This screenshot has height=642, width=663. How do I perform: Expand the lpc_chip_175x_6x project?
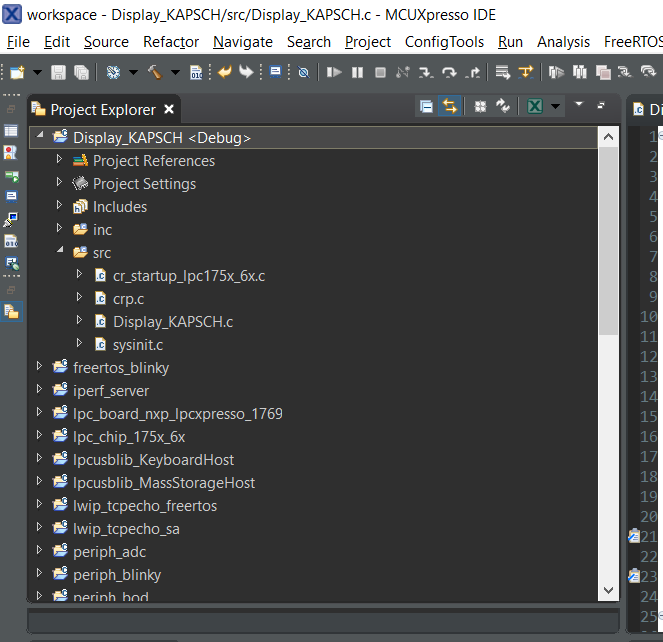click(39, 435)
